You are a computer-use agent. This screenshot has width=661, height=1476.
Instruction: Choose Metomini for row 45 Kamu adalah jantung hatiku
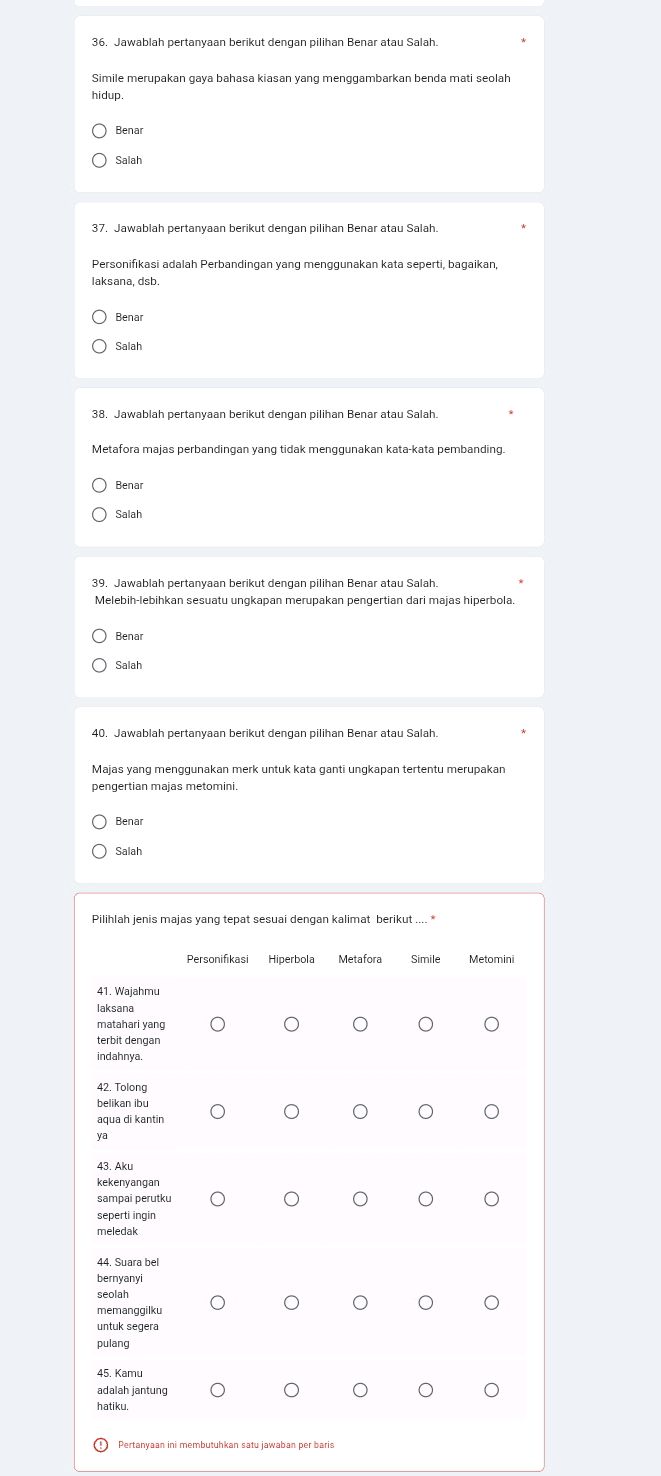click(x=491, y=1390)
